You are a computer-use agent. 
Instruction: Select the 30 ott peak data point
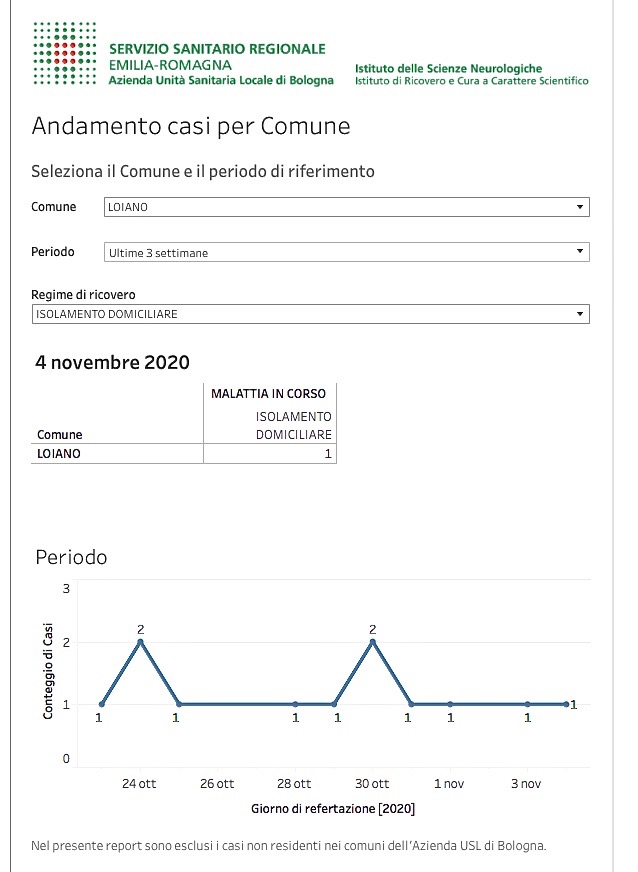click(x=373, y=642)
